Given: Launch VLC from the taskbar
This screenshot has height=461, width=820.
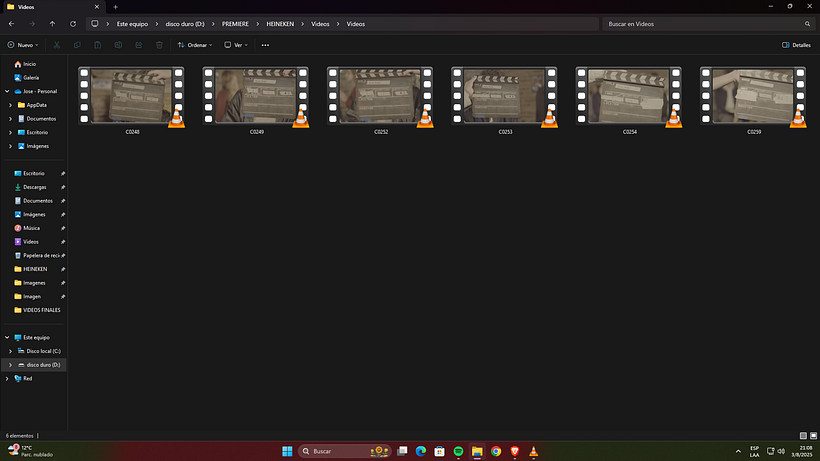Looking at the screenshot, I should coord(533,451).
